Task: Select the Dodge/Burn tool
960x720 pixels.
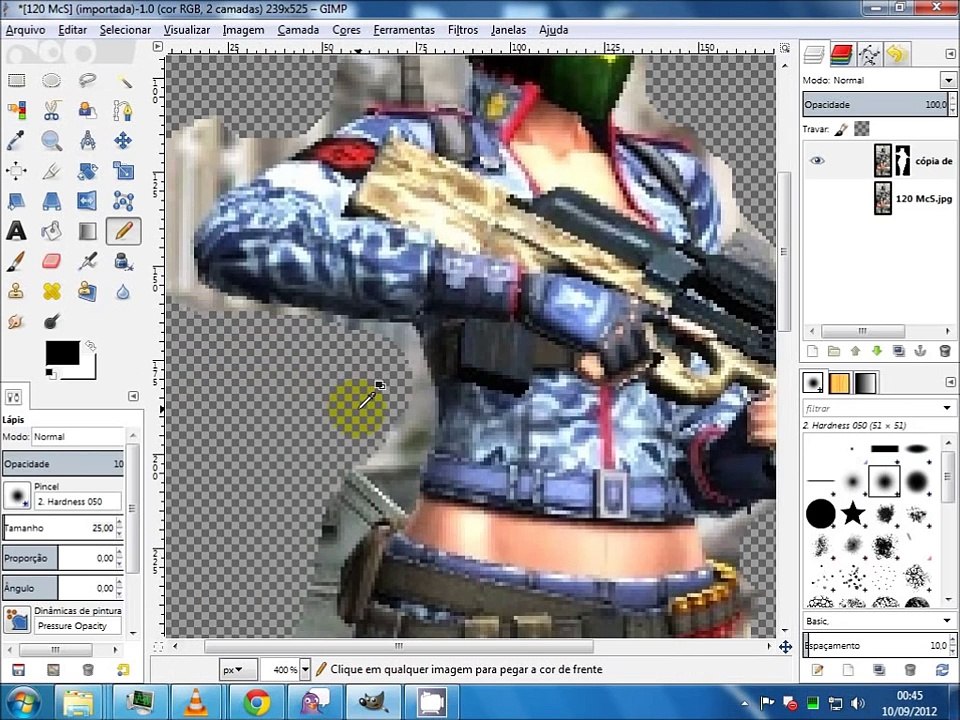Action: [51, 321]
